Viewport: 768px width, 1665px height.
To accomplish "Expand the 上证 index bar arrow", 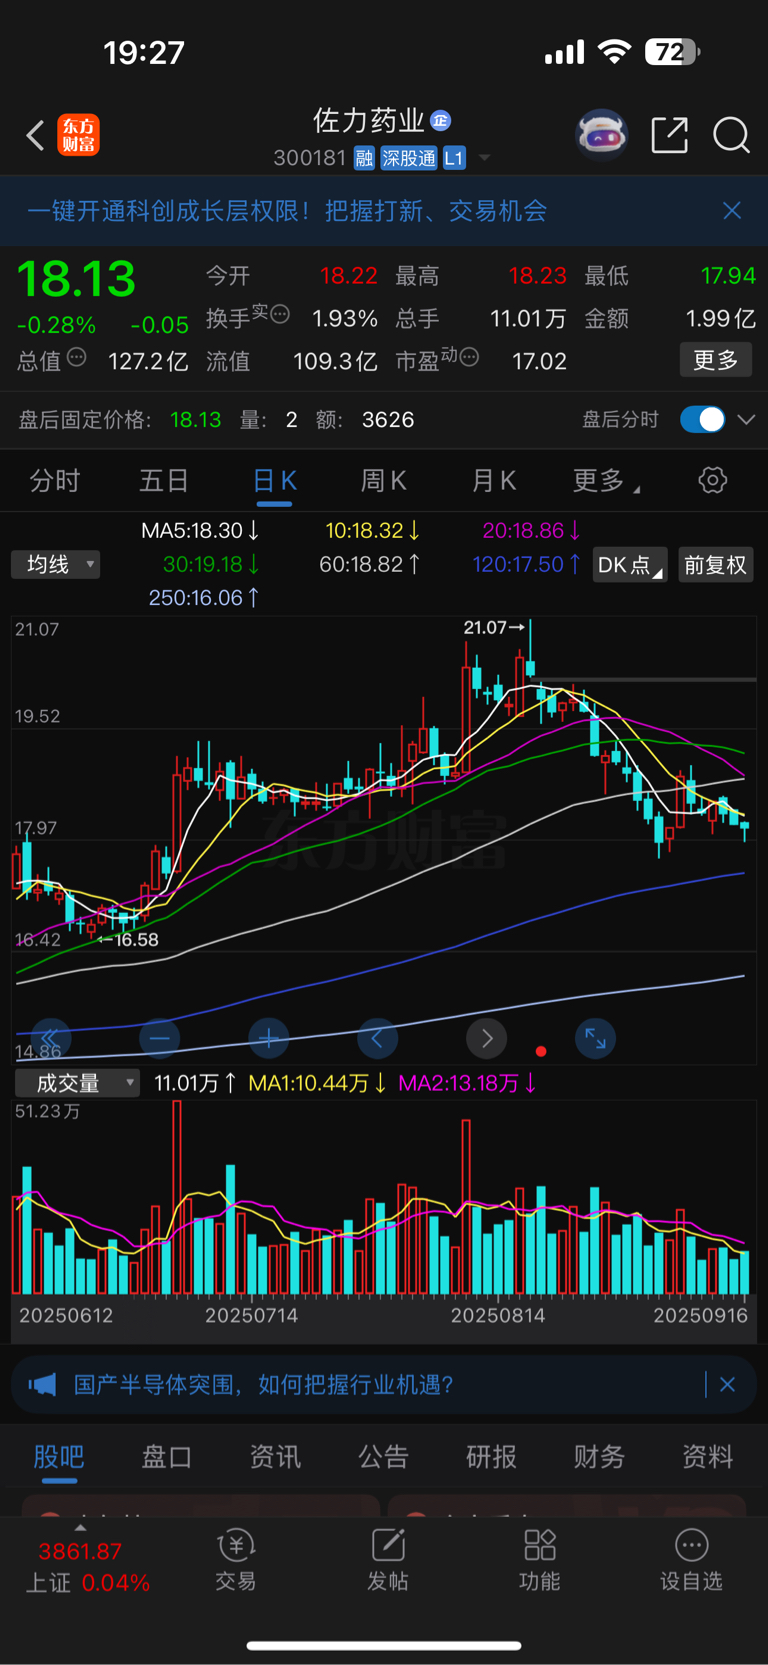I will click(x=80, y=1527).
